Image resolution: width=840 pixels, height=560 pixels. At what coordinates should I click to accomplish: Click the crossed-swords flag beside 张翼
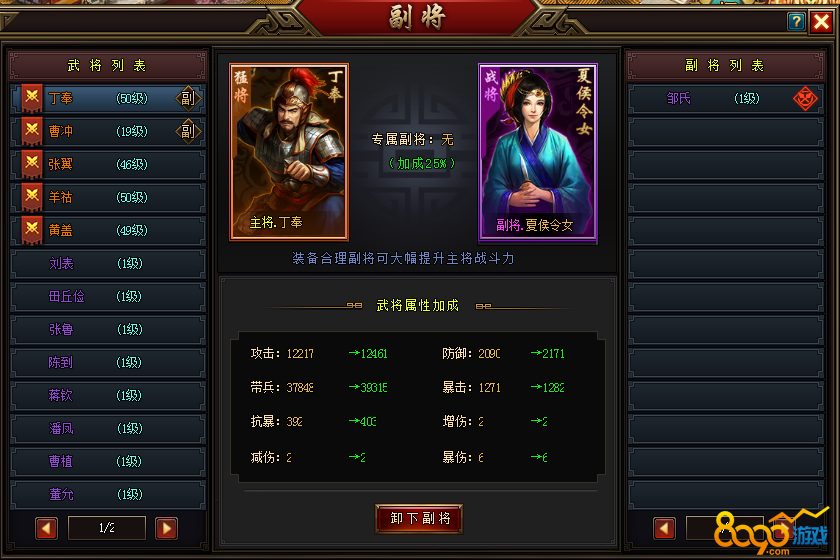[32, 163]
